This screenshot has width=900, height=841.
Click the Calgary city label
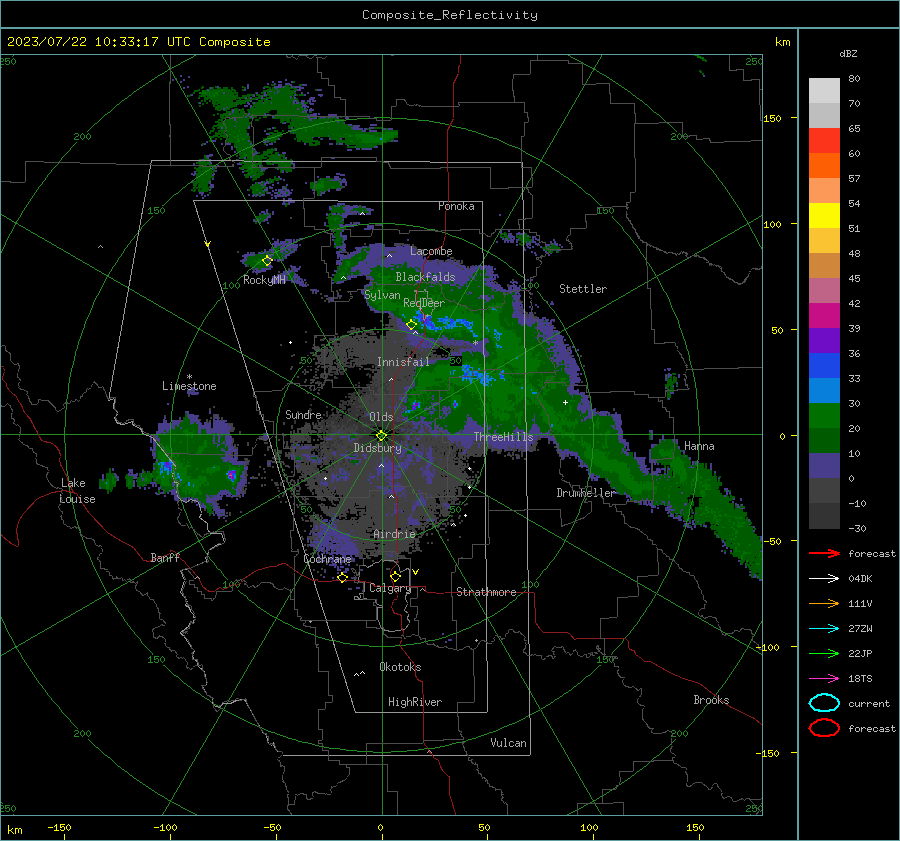coord(390,588)
